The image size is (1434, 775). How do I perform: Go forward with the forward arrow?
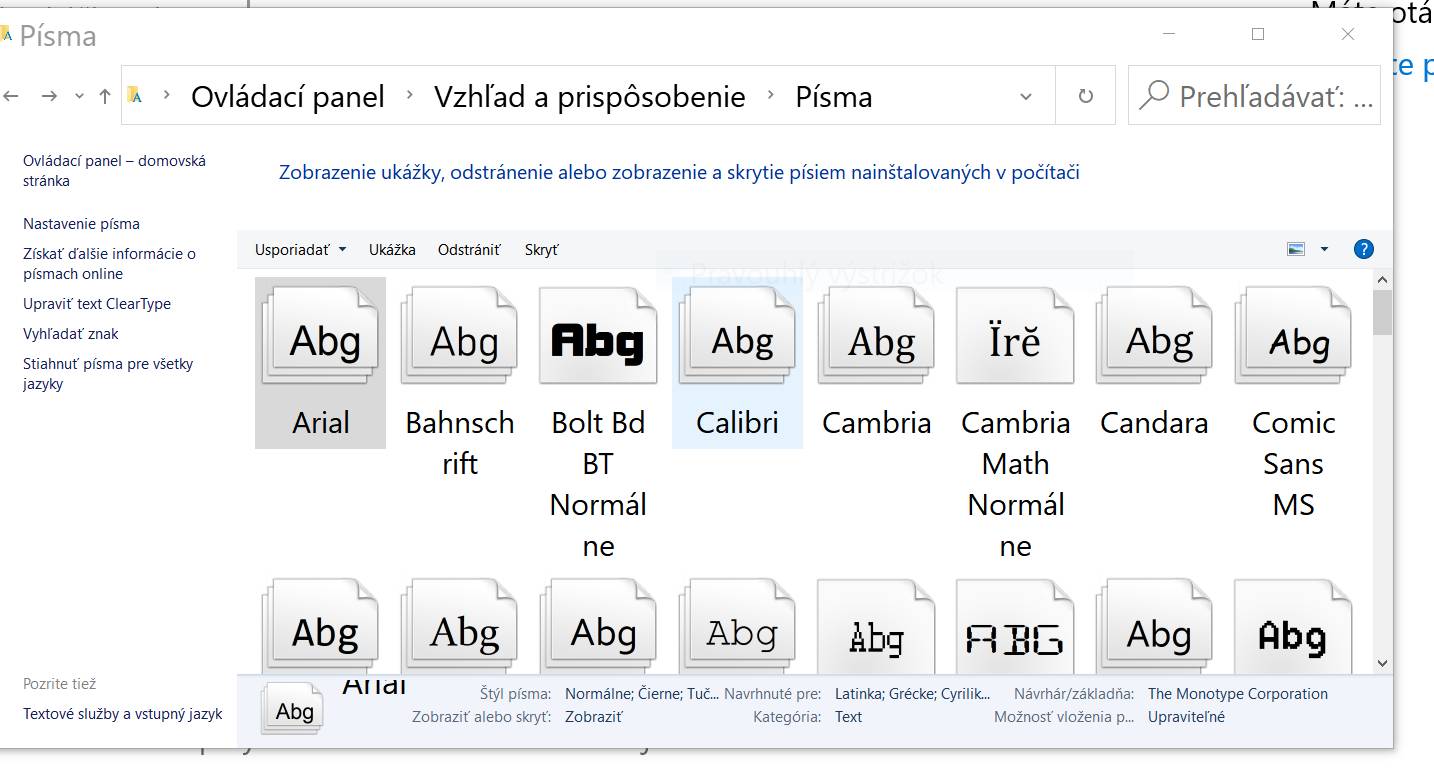49,96
